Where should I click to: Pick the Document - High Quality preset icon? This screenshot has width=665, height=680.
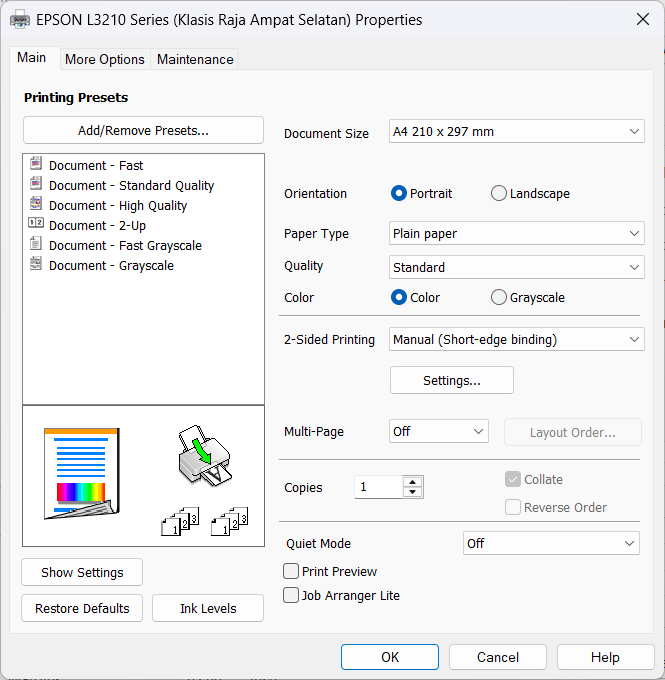coord(36,205)
